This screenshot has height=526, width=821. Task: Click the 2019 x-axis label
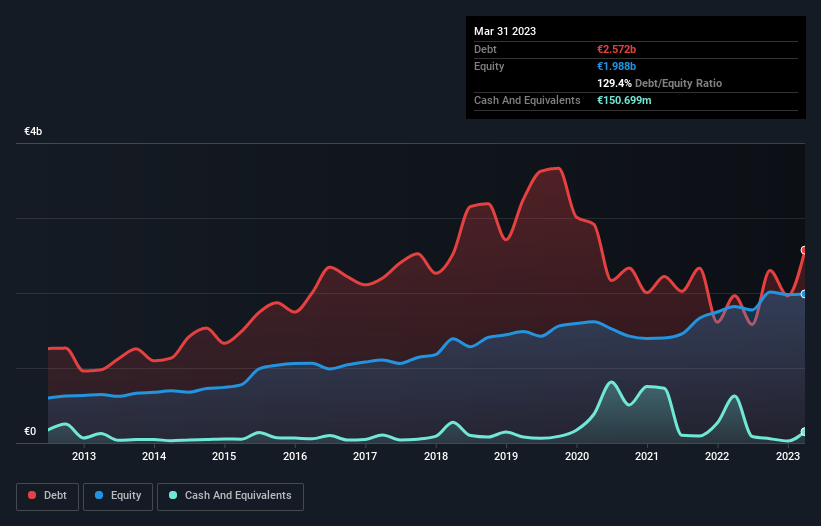point(506,456)
